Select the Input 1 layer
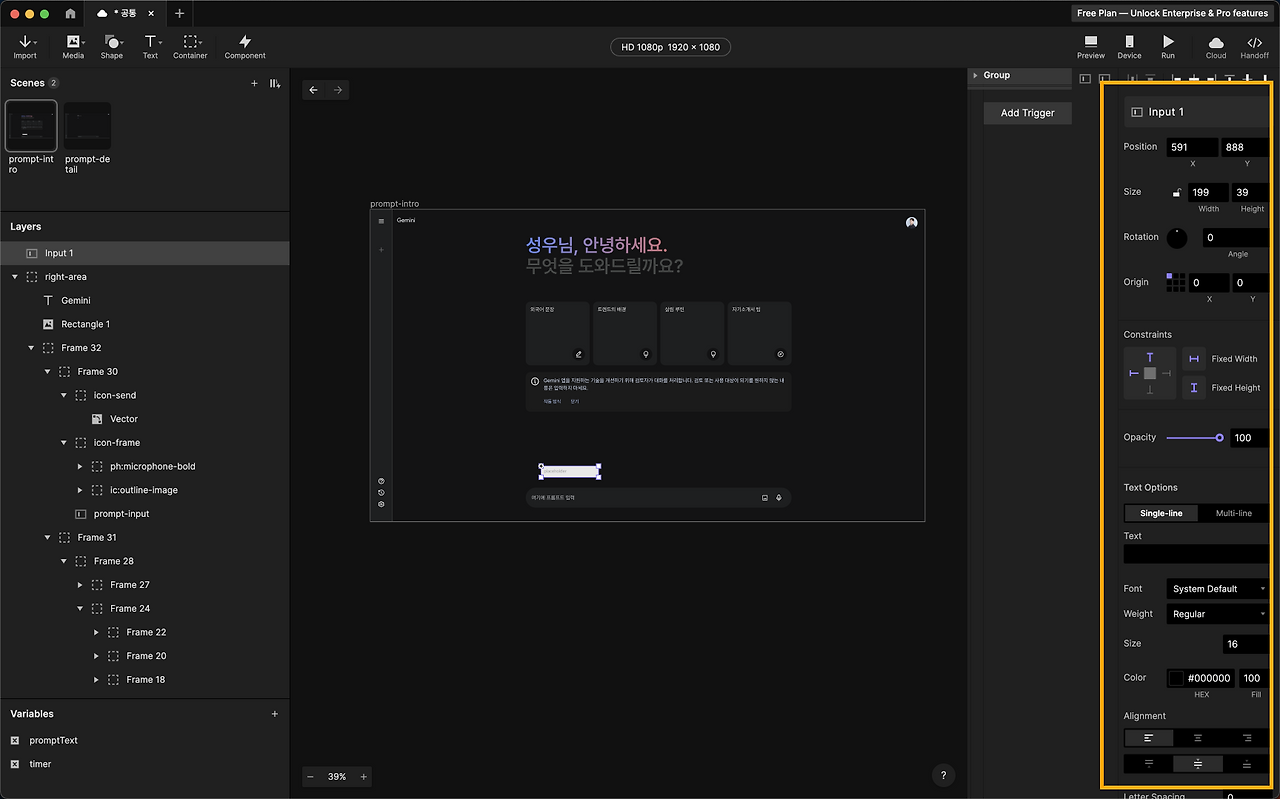The height and width of the screenshot is (799, 1280). pos(145,253)
